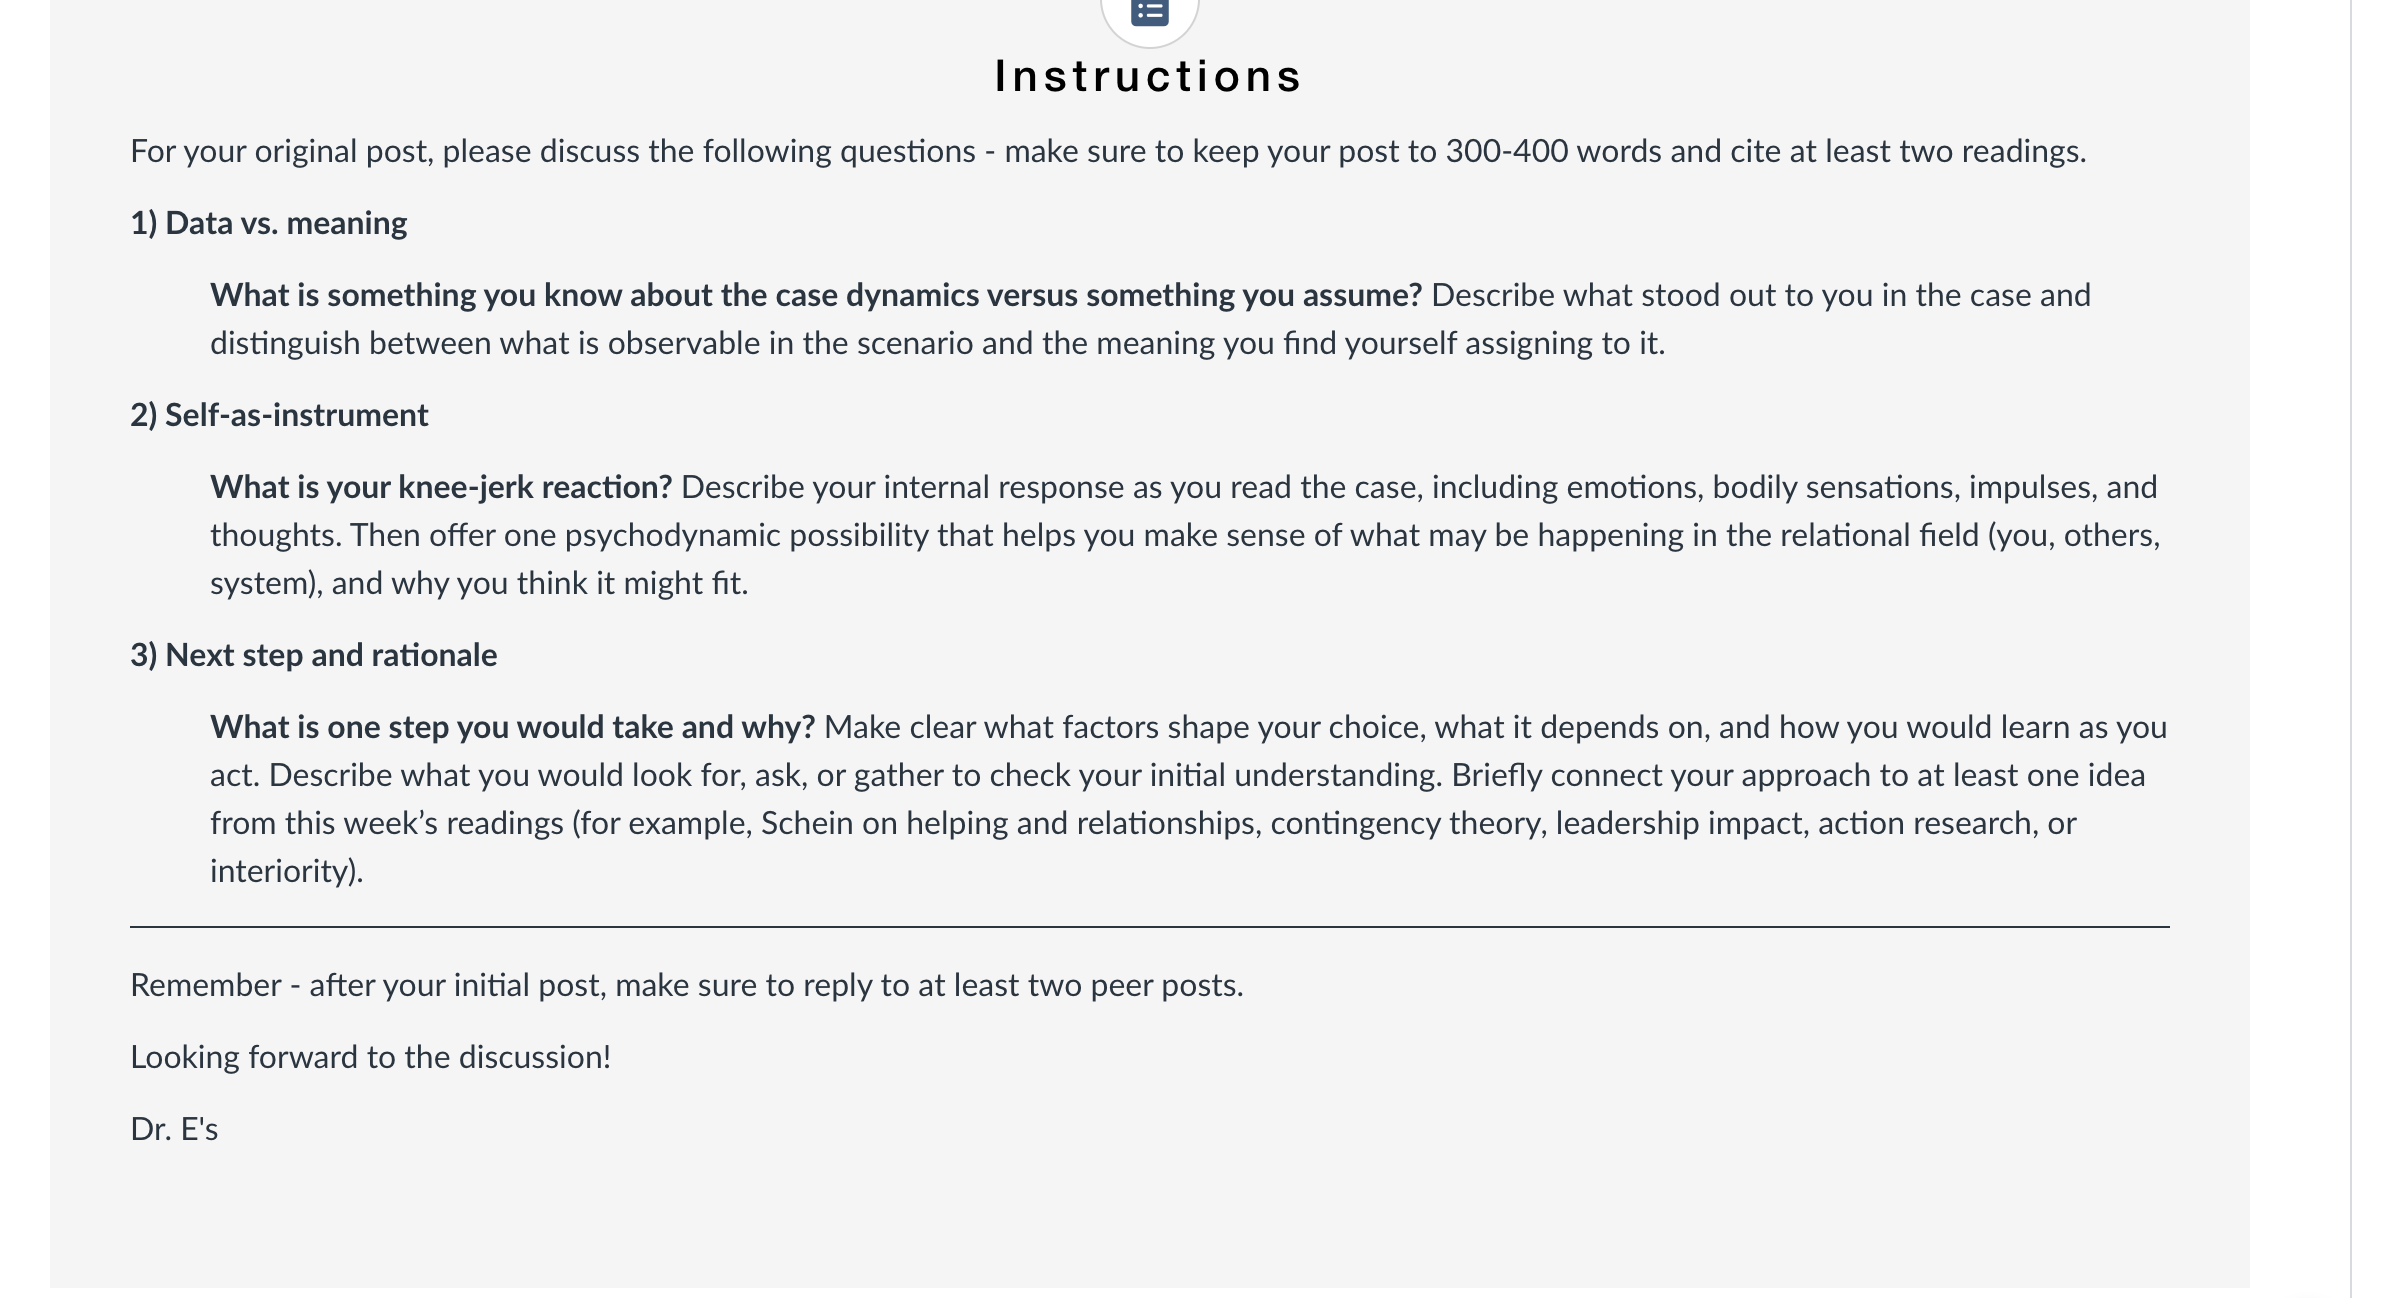Screen dimensions: 2400x1298
Task: Select the '2) Self-as-instrument' heading
Action: (x=279, y=415)
